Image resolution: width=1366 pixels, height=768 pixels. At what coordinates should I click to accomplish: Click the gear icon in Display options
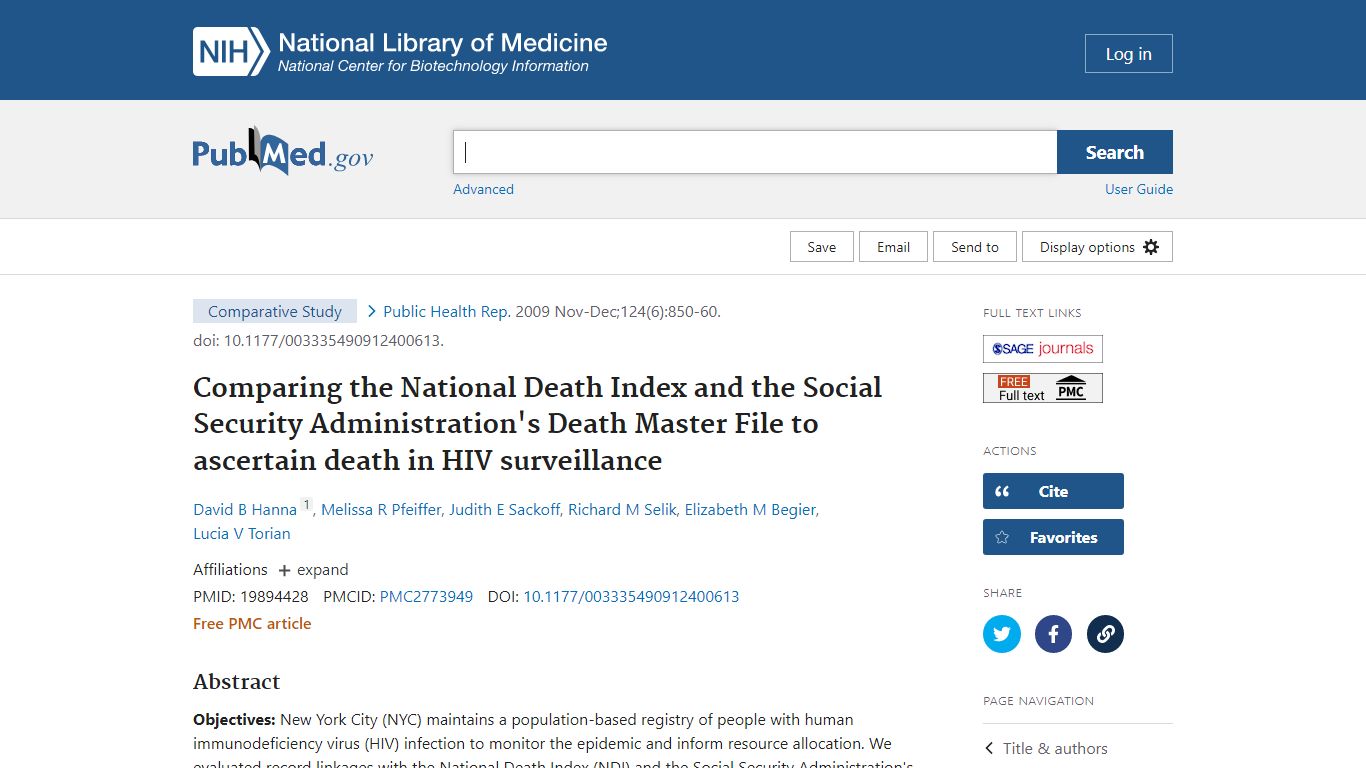[1151, 247]
